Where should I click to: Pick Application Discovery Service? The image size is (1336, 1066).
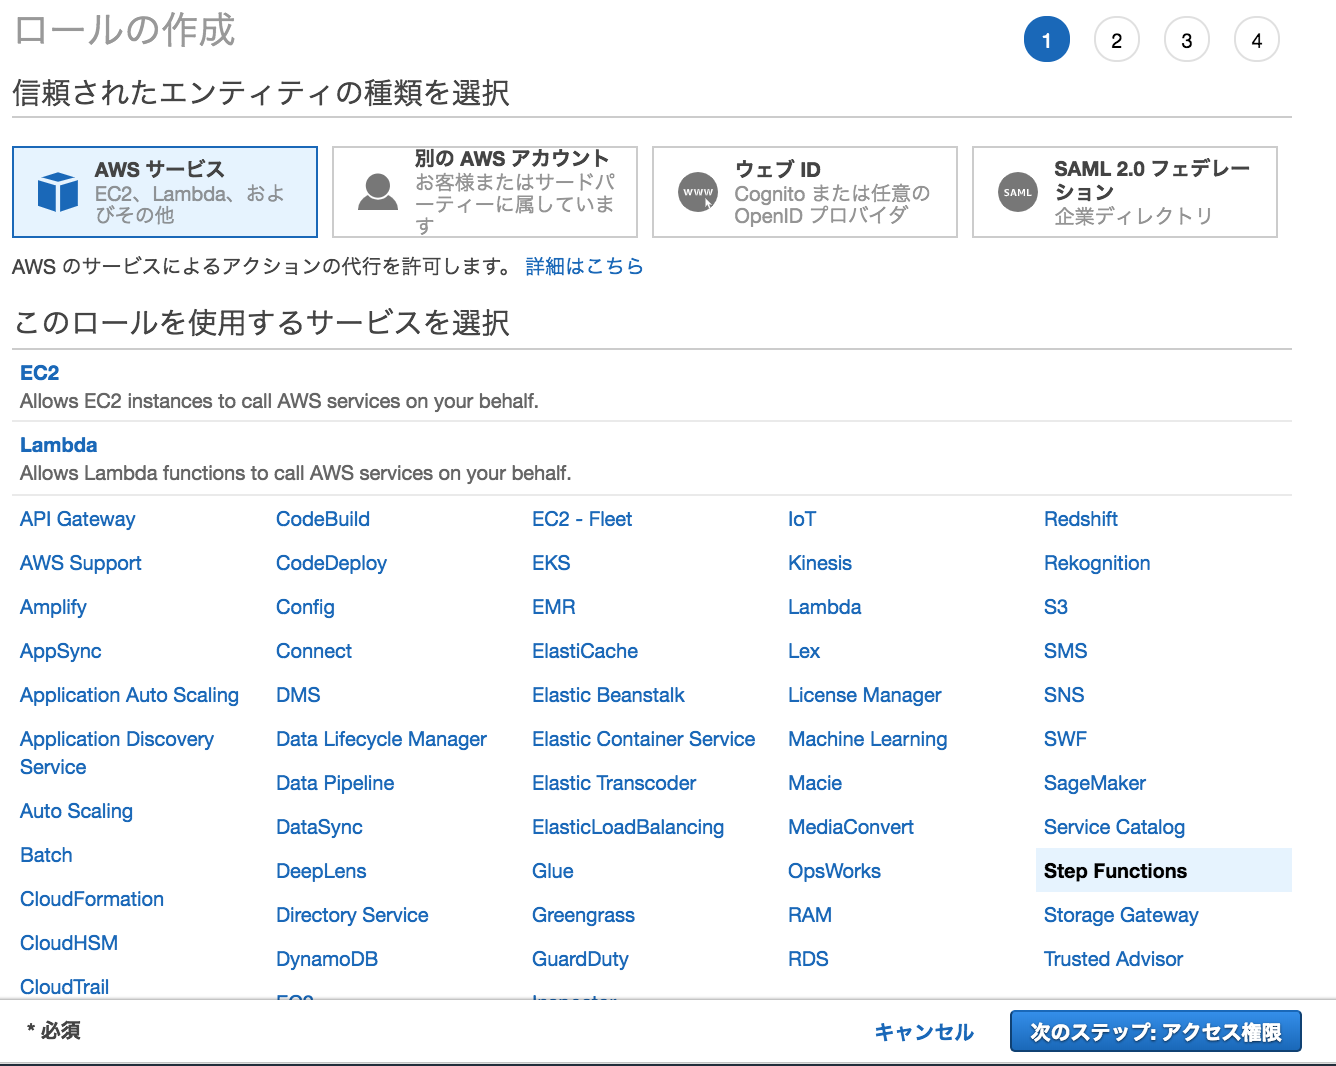click(117, 753)
